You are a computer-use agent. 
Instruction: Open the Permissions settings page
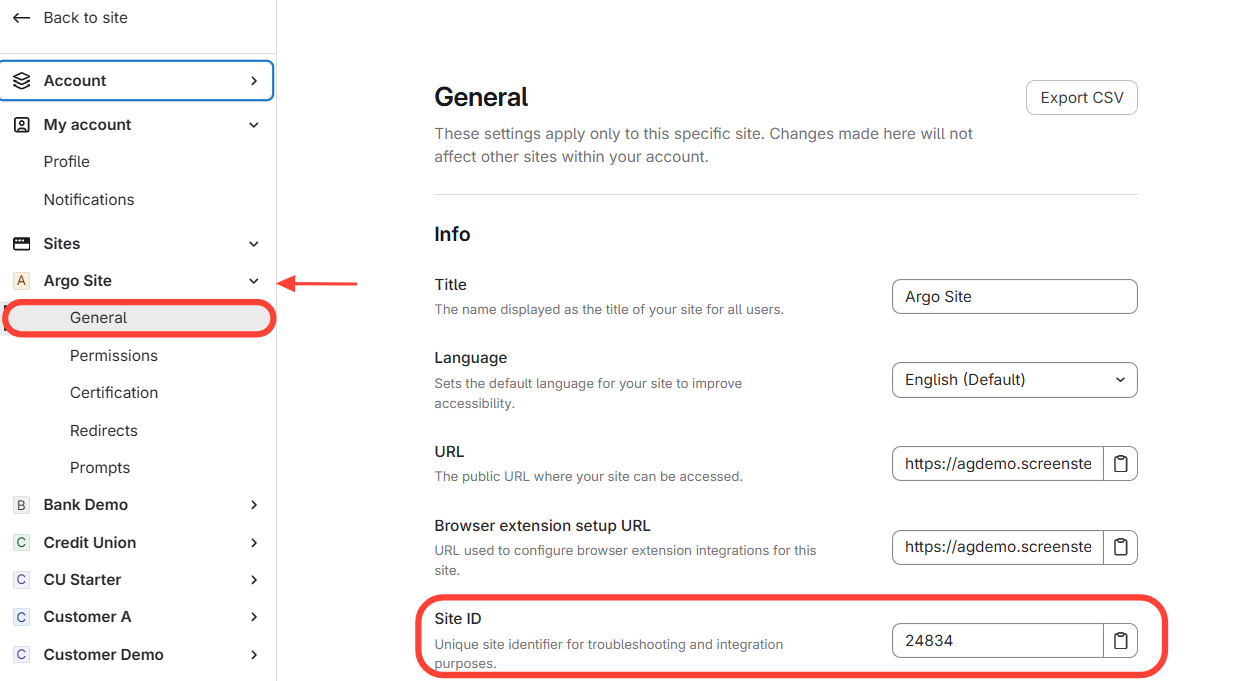coord(114,356)
